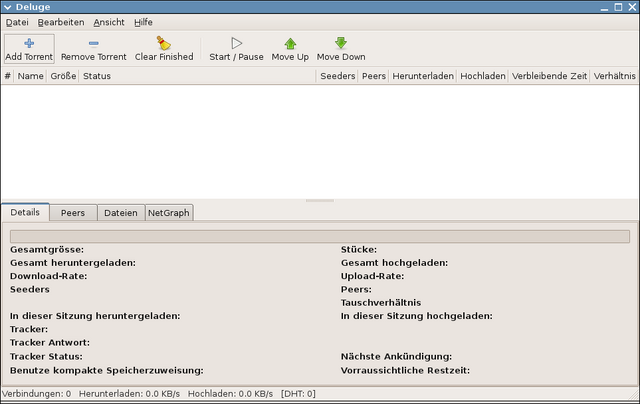
Task: Open the Bearbeiten menu
Action: click(x=61, y=22)
